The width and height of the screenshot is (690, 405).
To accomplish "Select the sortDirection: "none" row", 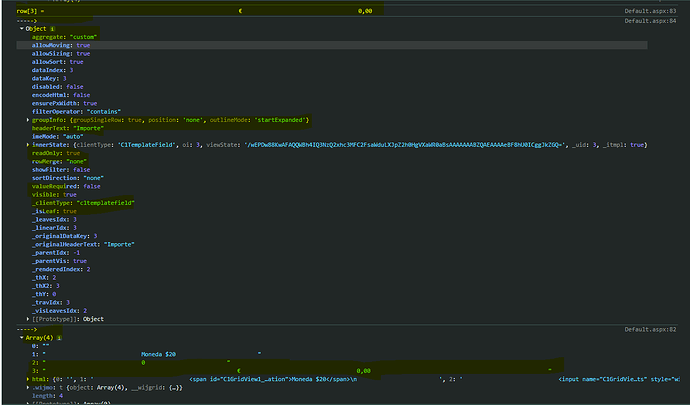I will click(x=68, y=178).
